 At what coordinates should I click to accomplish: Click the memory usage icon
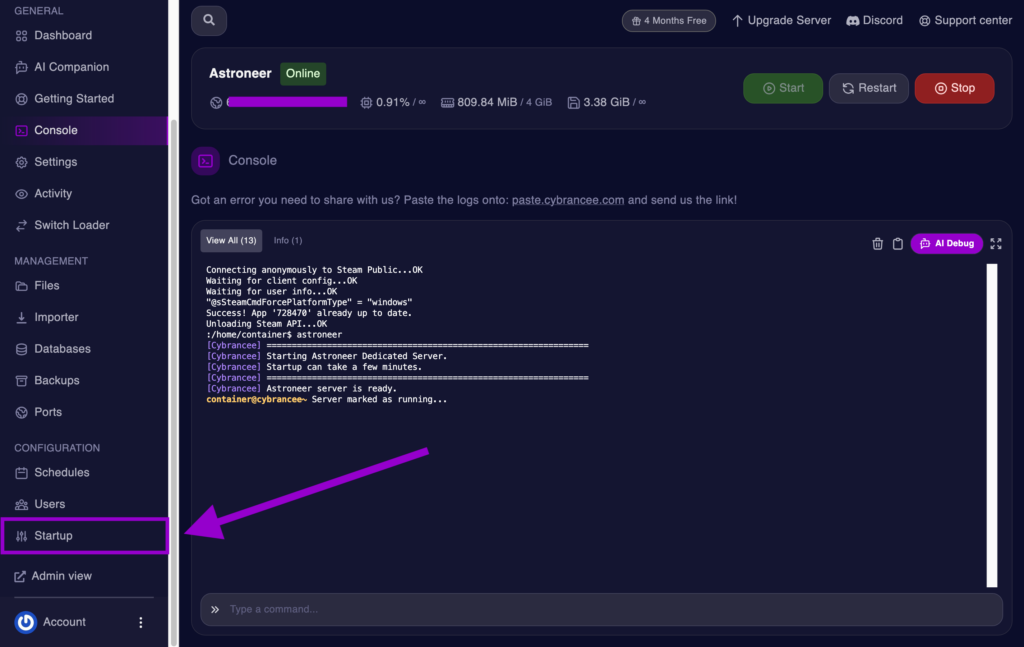[447, 103]
